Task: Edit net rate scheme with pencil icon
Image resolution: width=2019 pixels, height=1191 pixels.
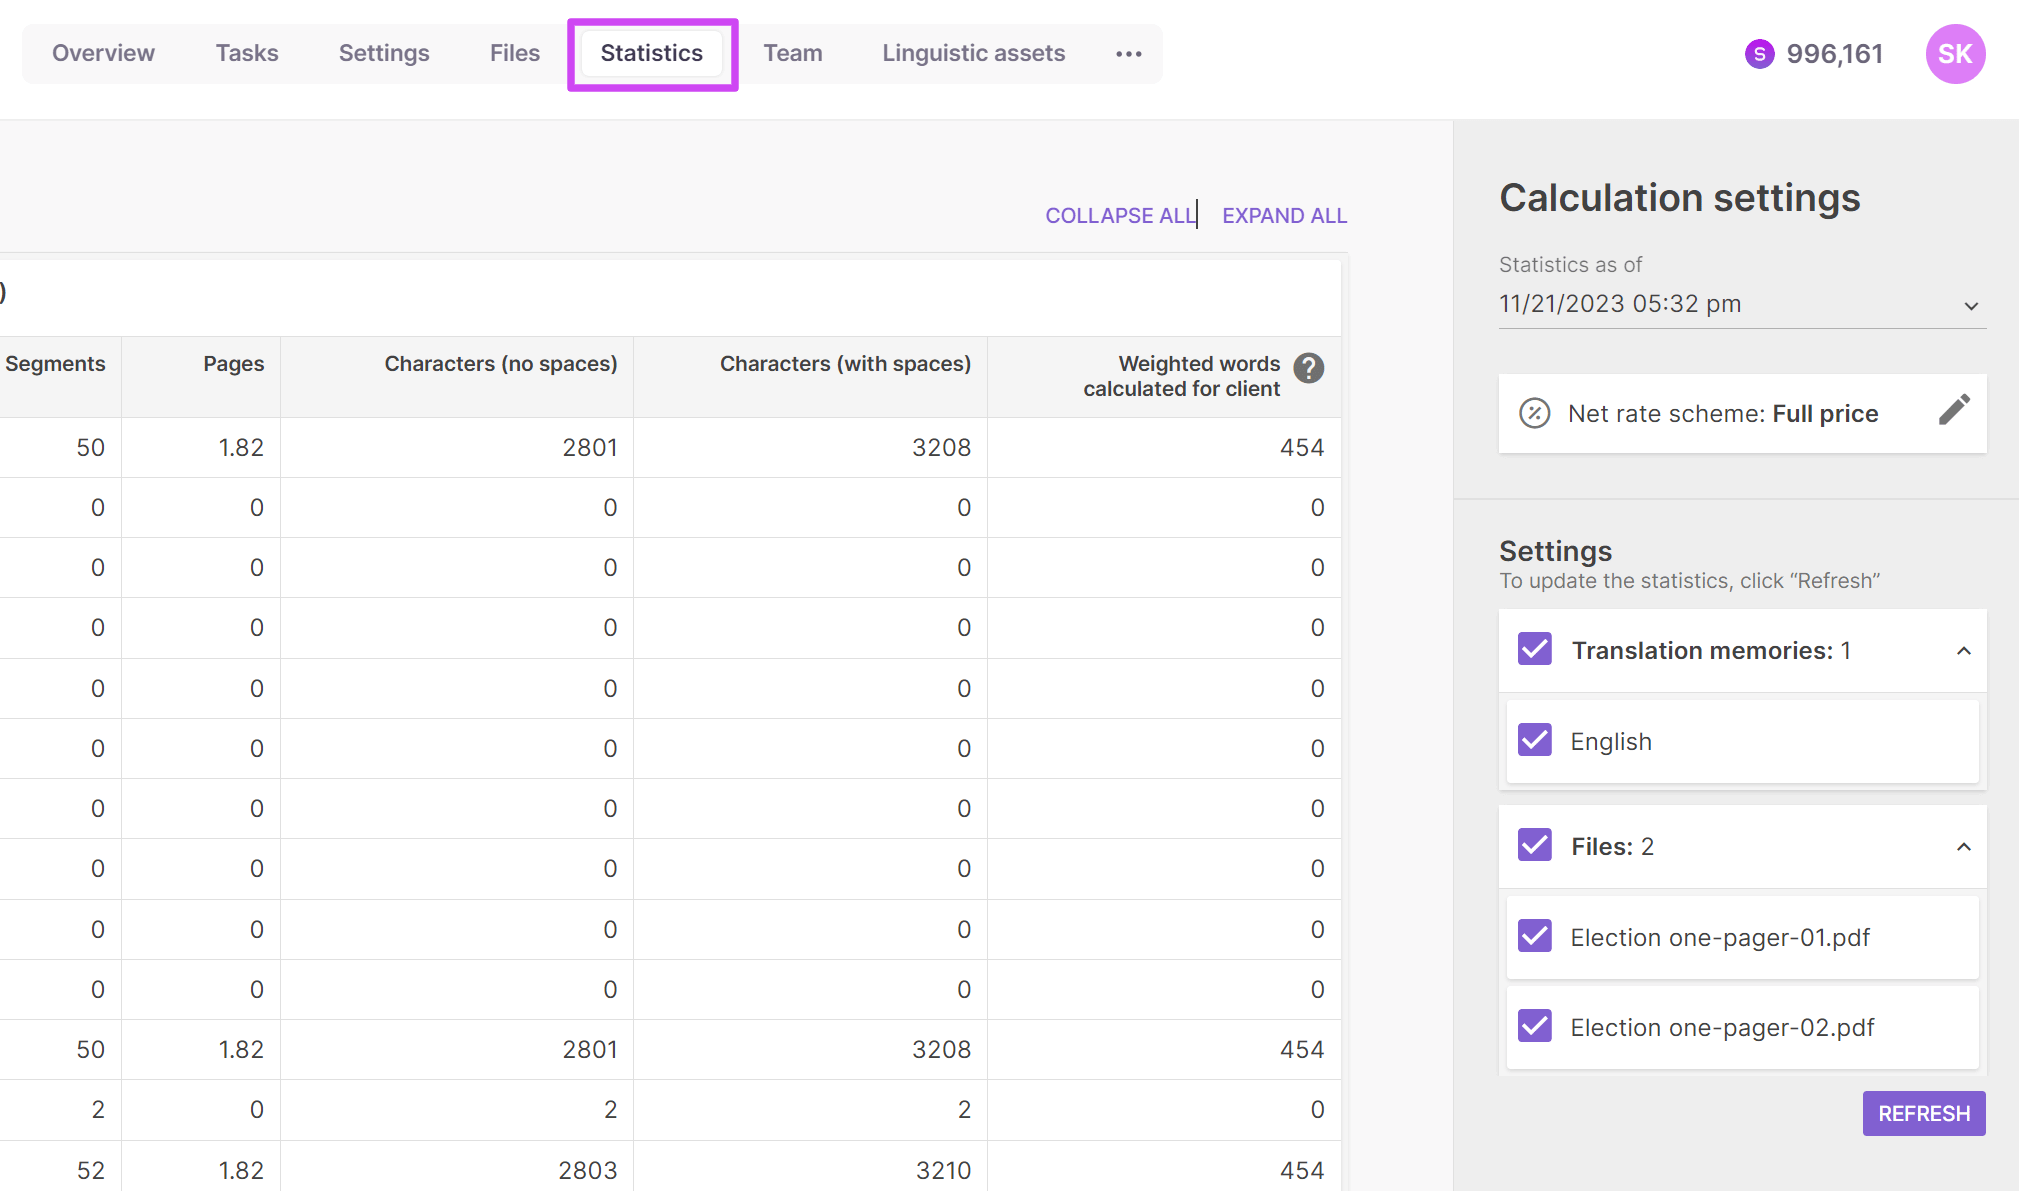Action: point(1954,410)
